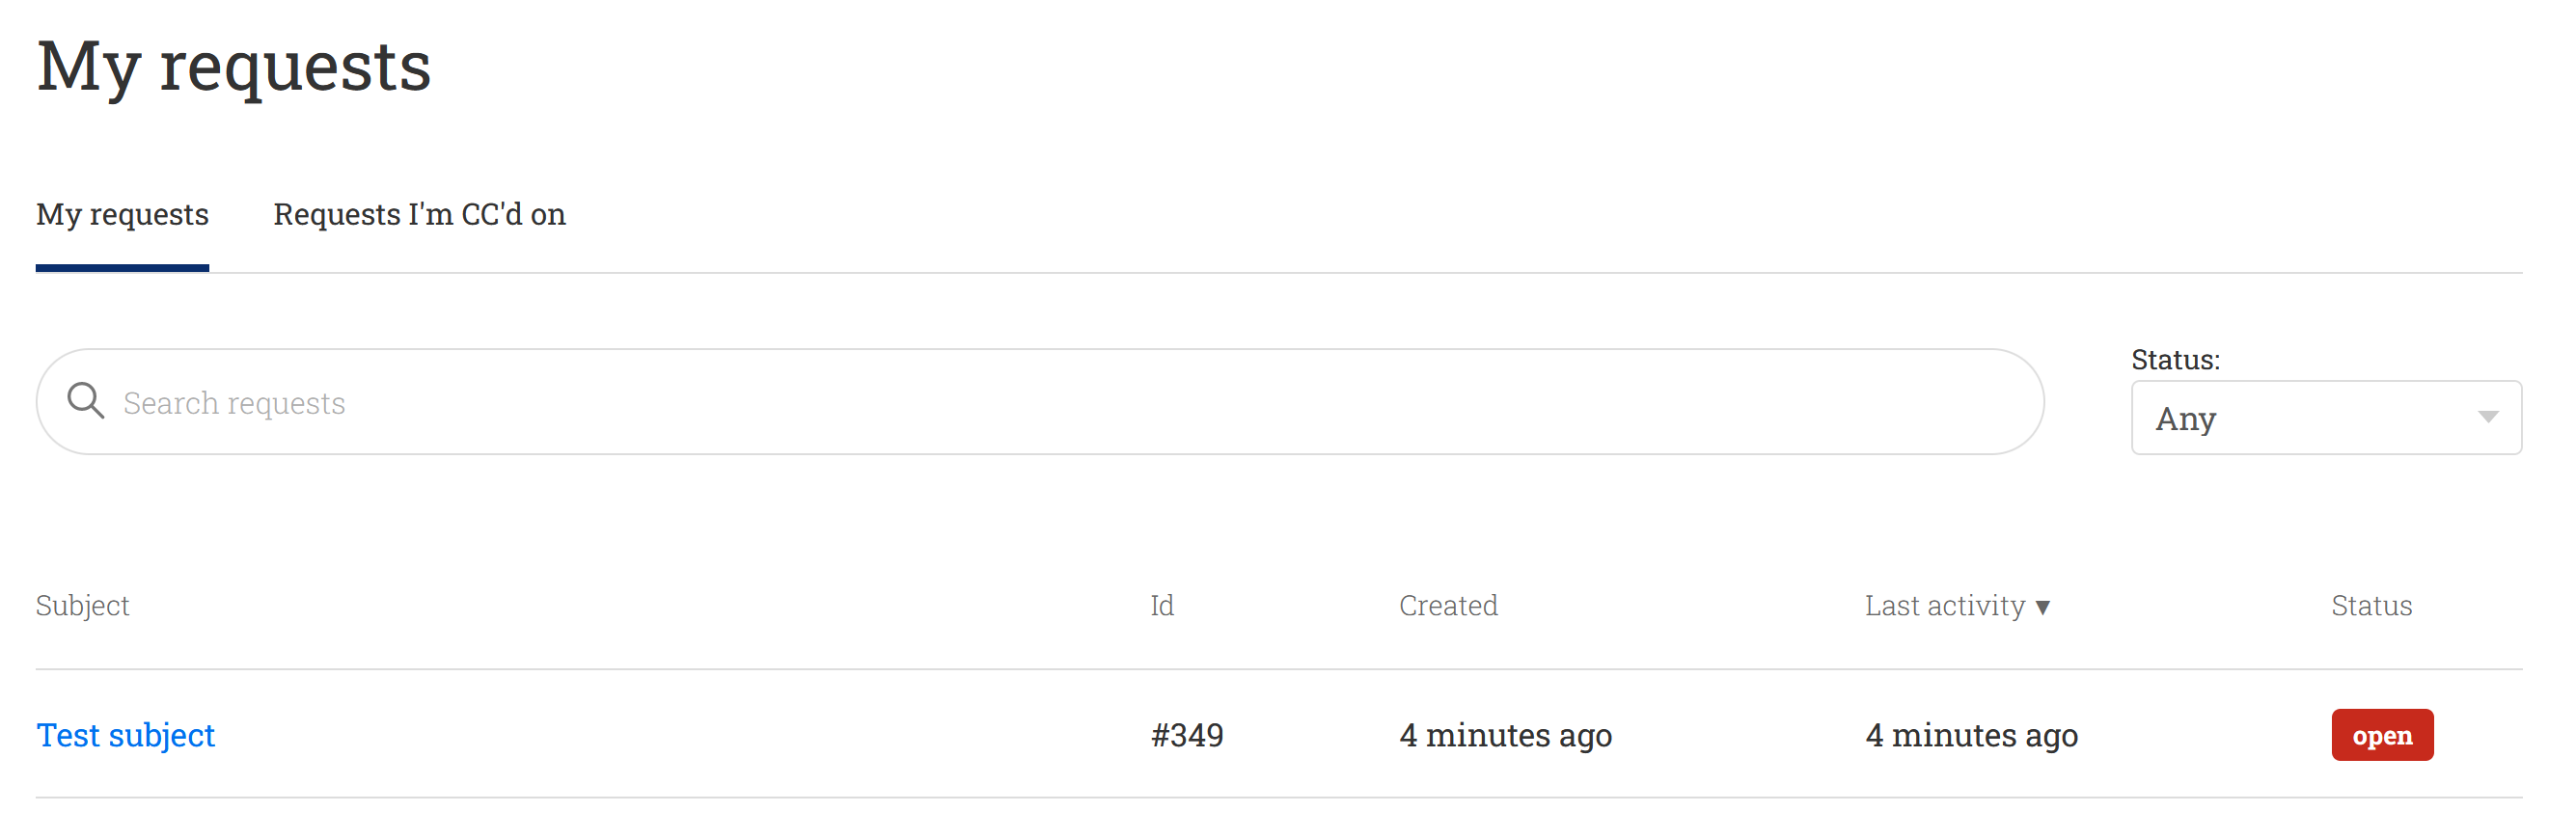Click the magnifying glass search icon
Image resolution: width=2576 pixels, height=839 pixels.
[85, 401]
